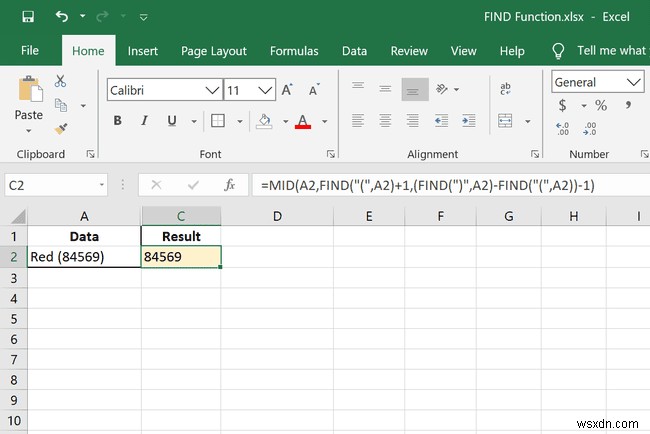Center the text horizontally
This screenshot has height=434, width=650.
click(385, 121)
